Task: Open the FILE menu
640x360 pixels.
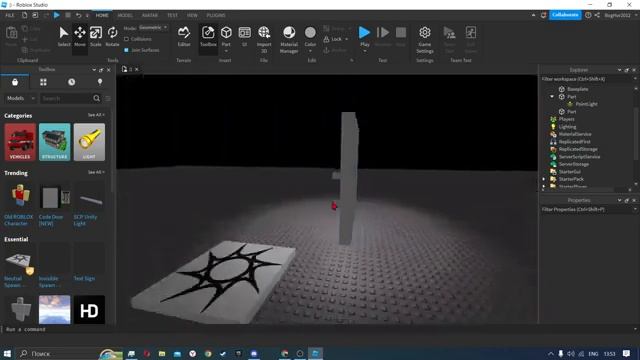Action: tap(10, 15)
